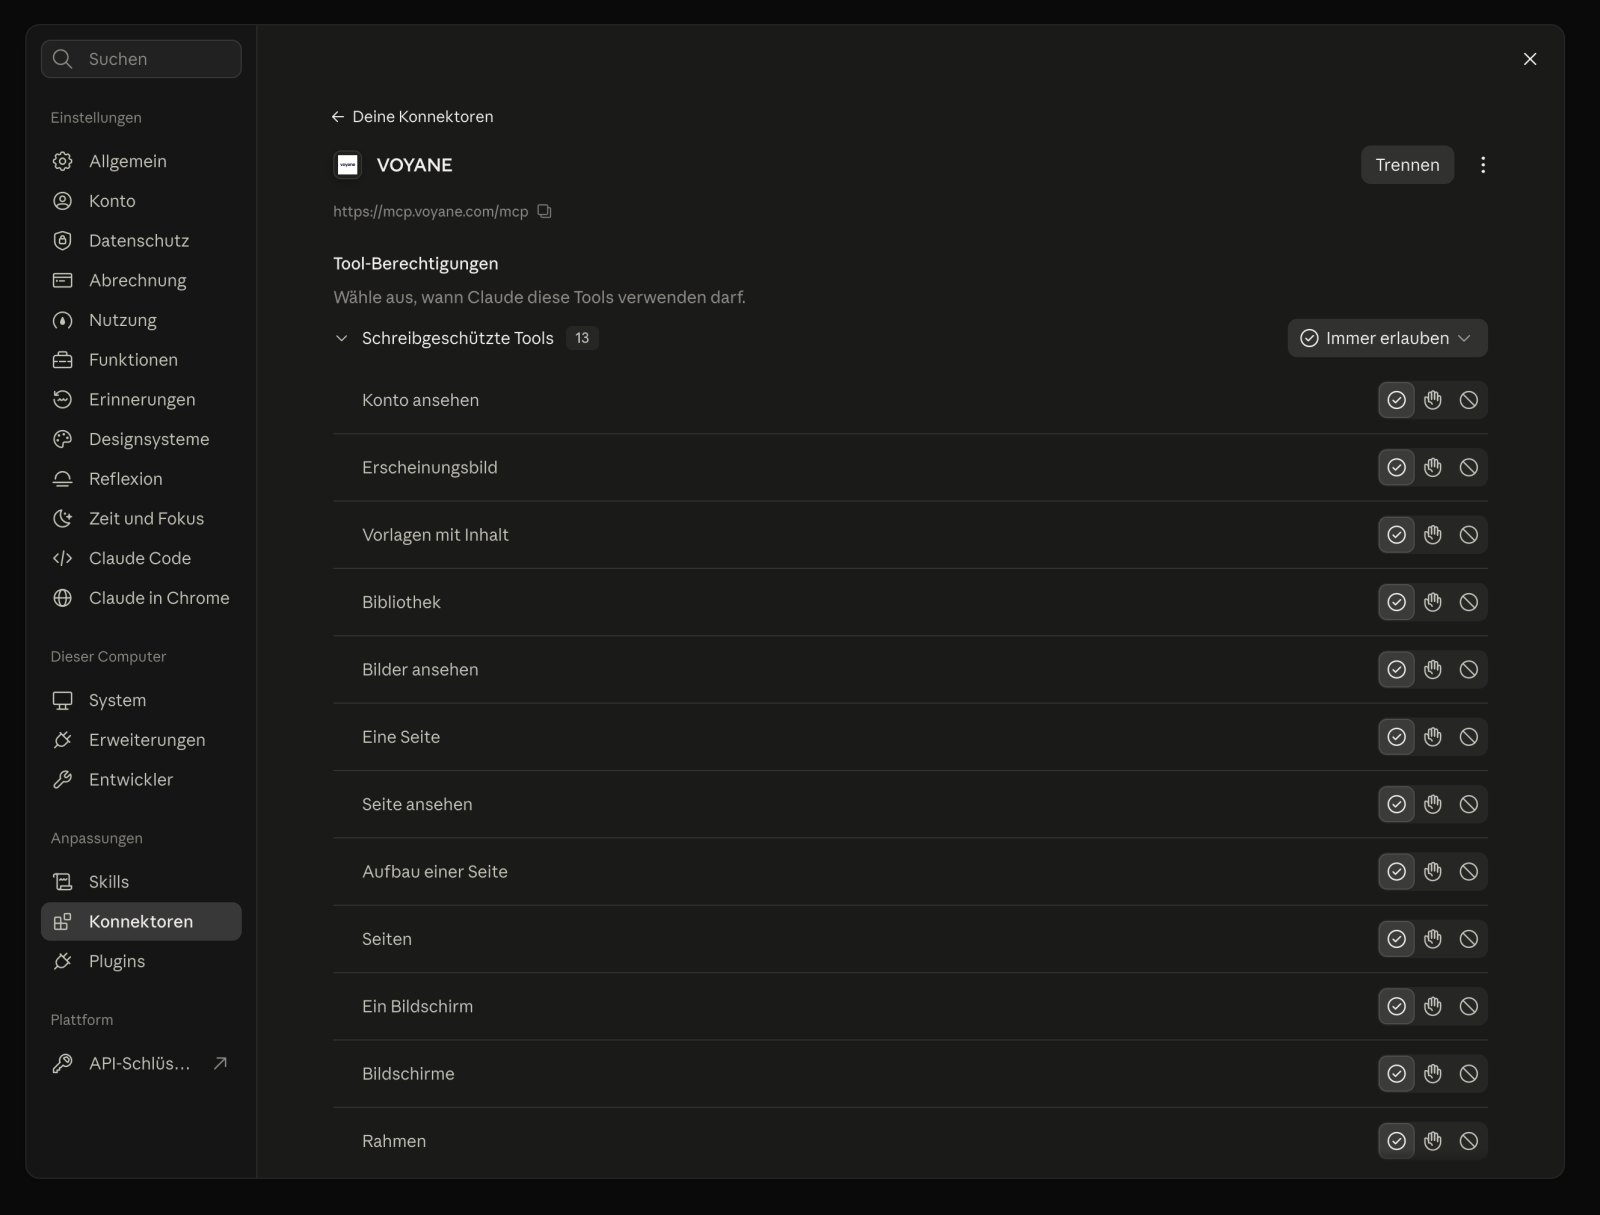This screenshot has width=1600, height=1215.
Task: Always allow the Ein Bildschirm tool
Action: point(1397,1006)
